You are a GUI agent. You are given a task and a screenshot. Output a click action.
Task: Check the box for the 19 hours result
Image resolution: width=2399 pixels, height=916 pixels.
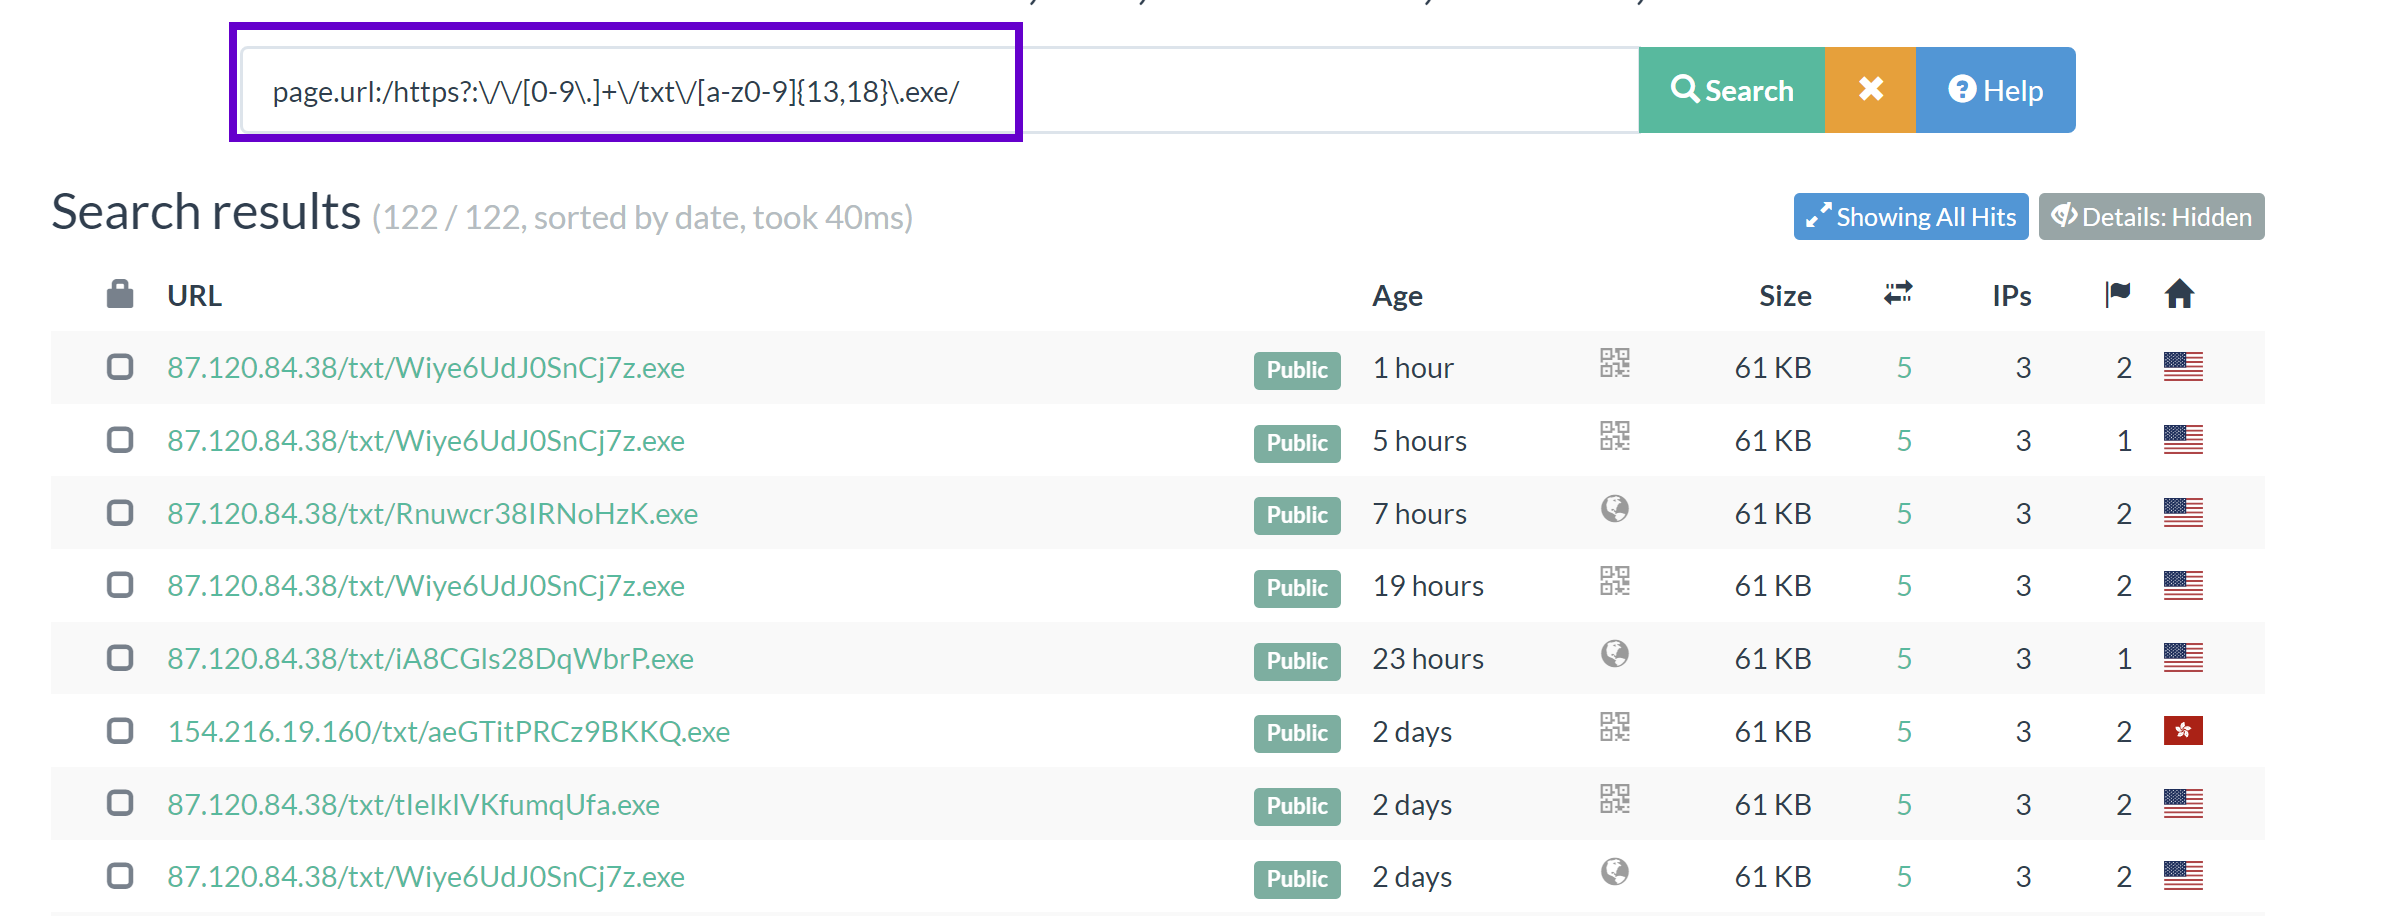[x=120, y=585]
